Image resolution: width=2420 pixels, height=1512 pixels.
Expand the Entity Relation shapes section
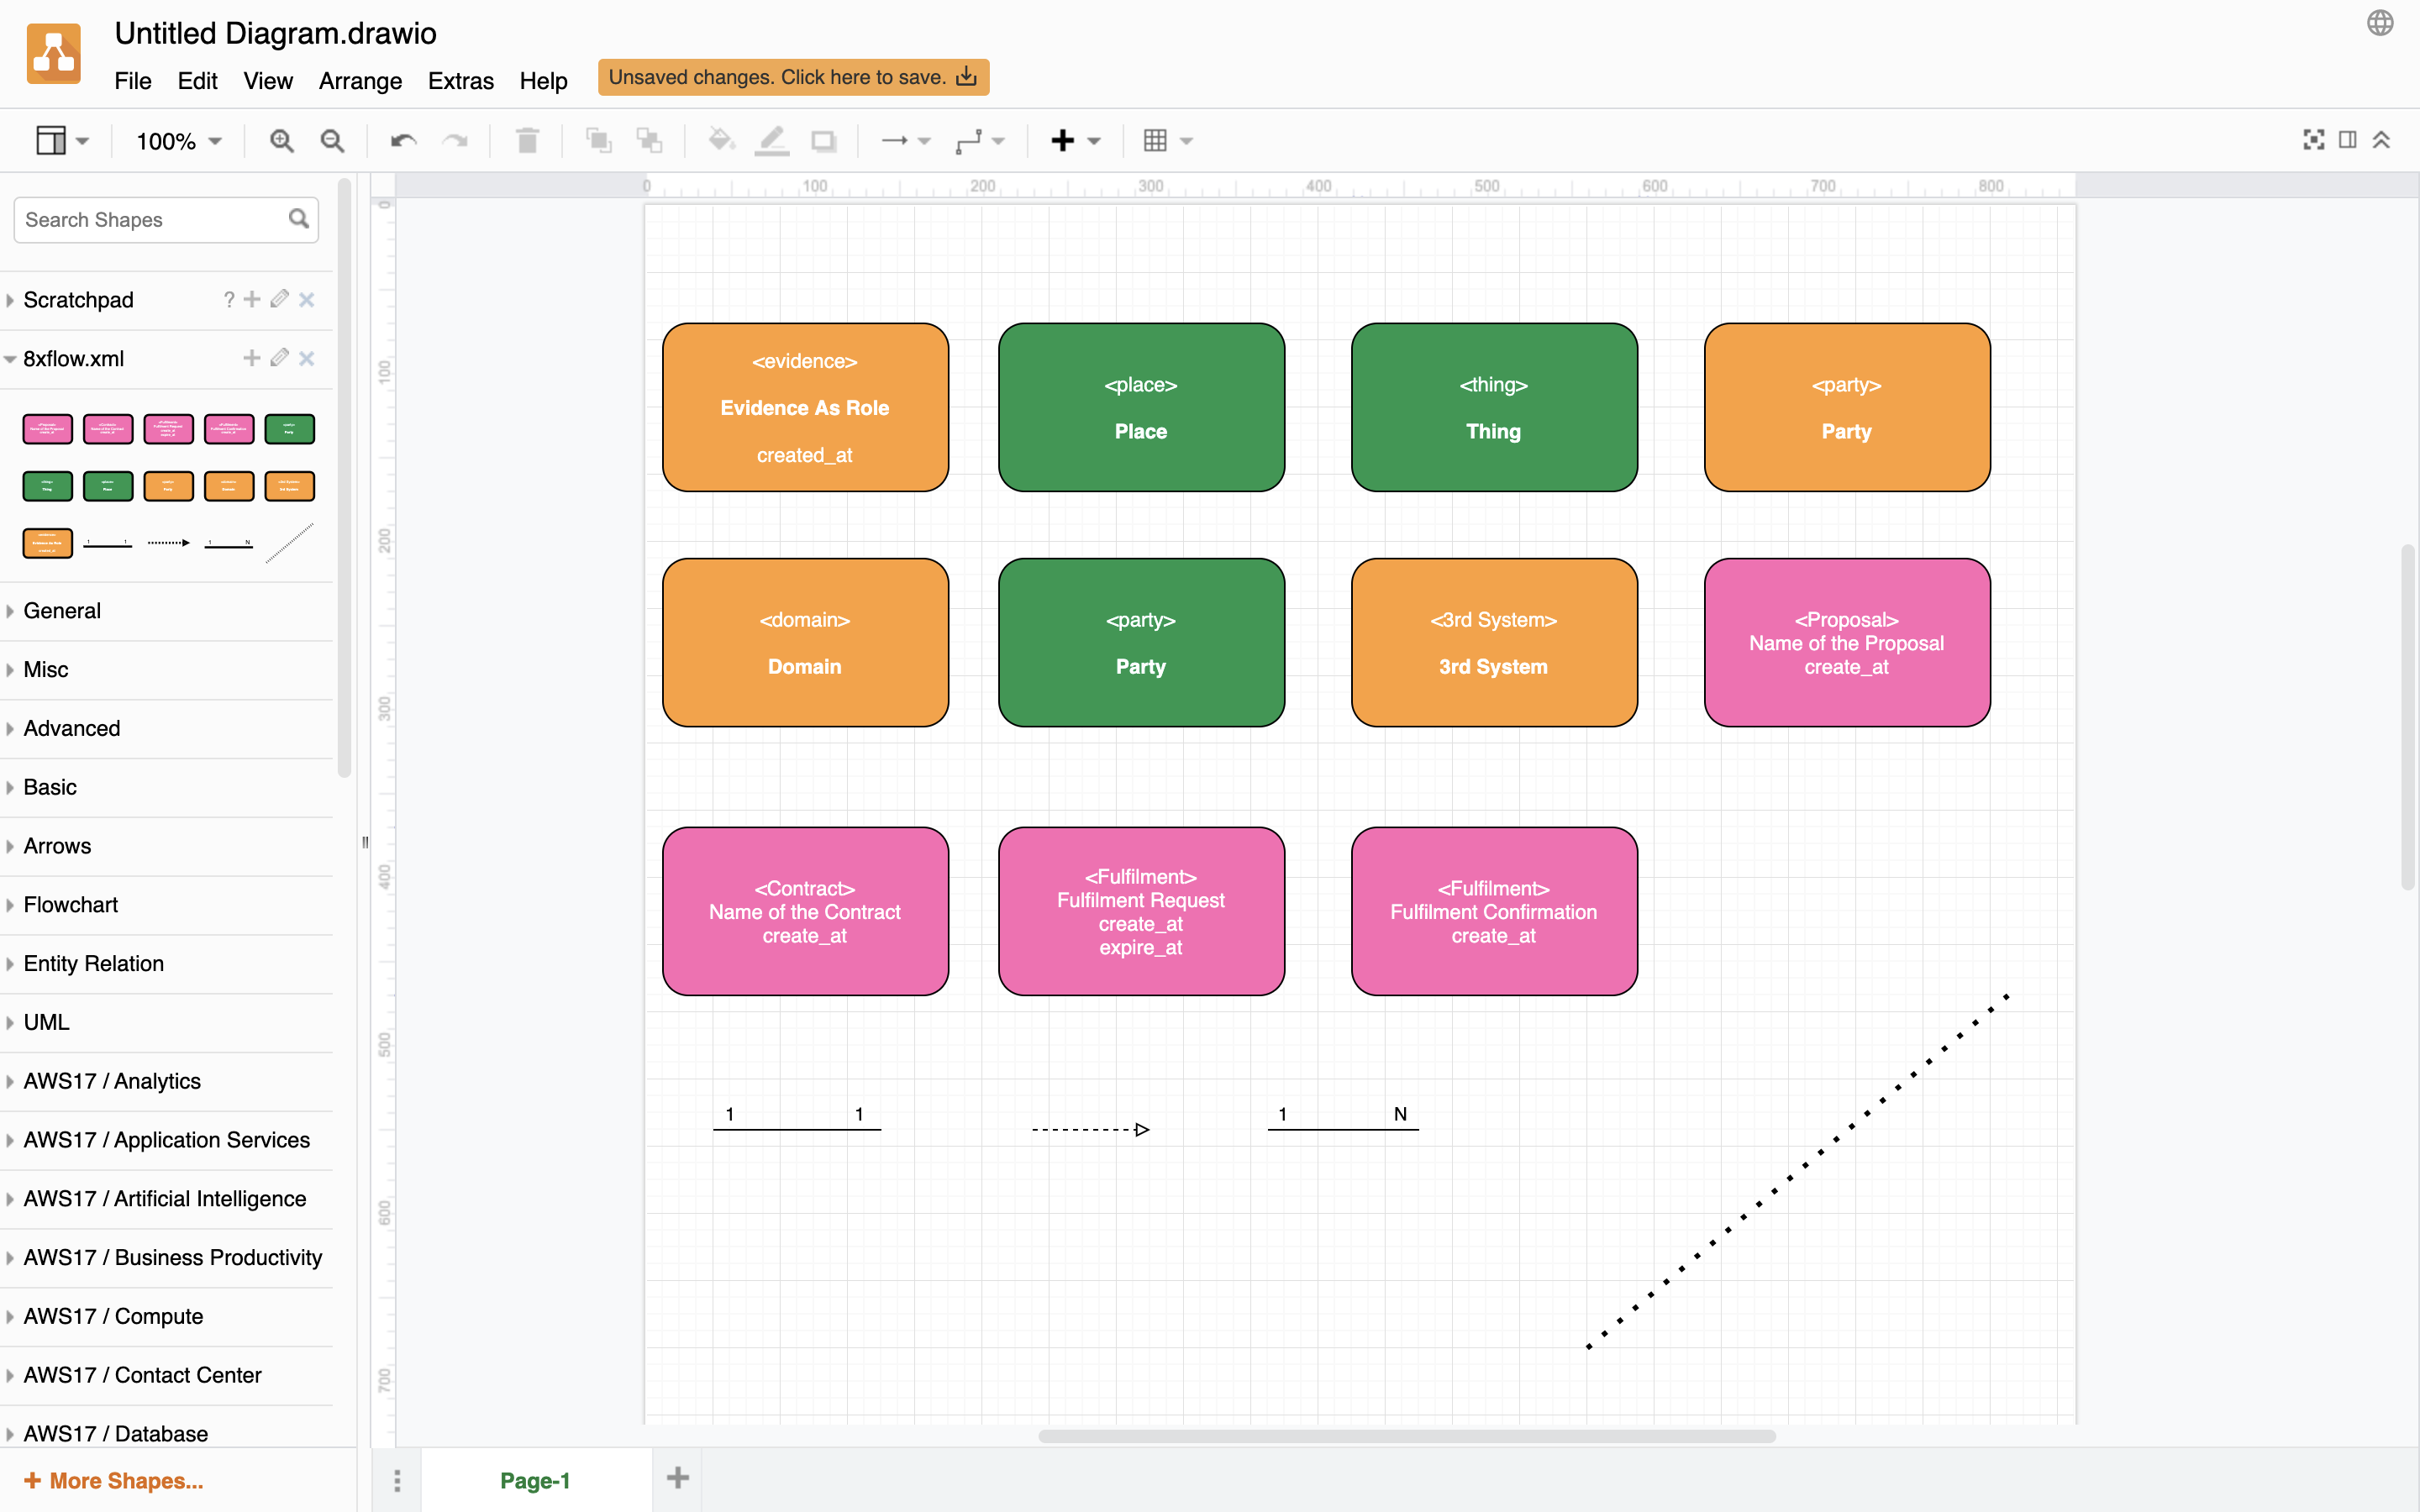pos(93,963)
